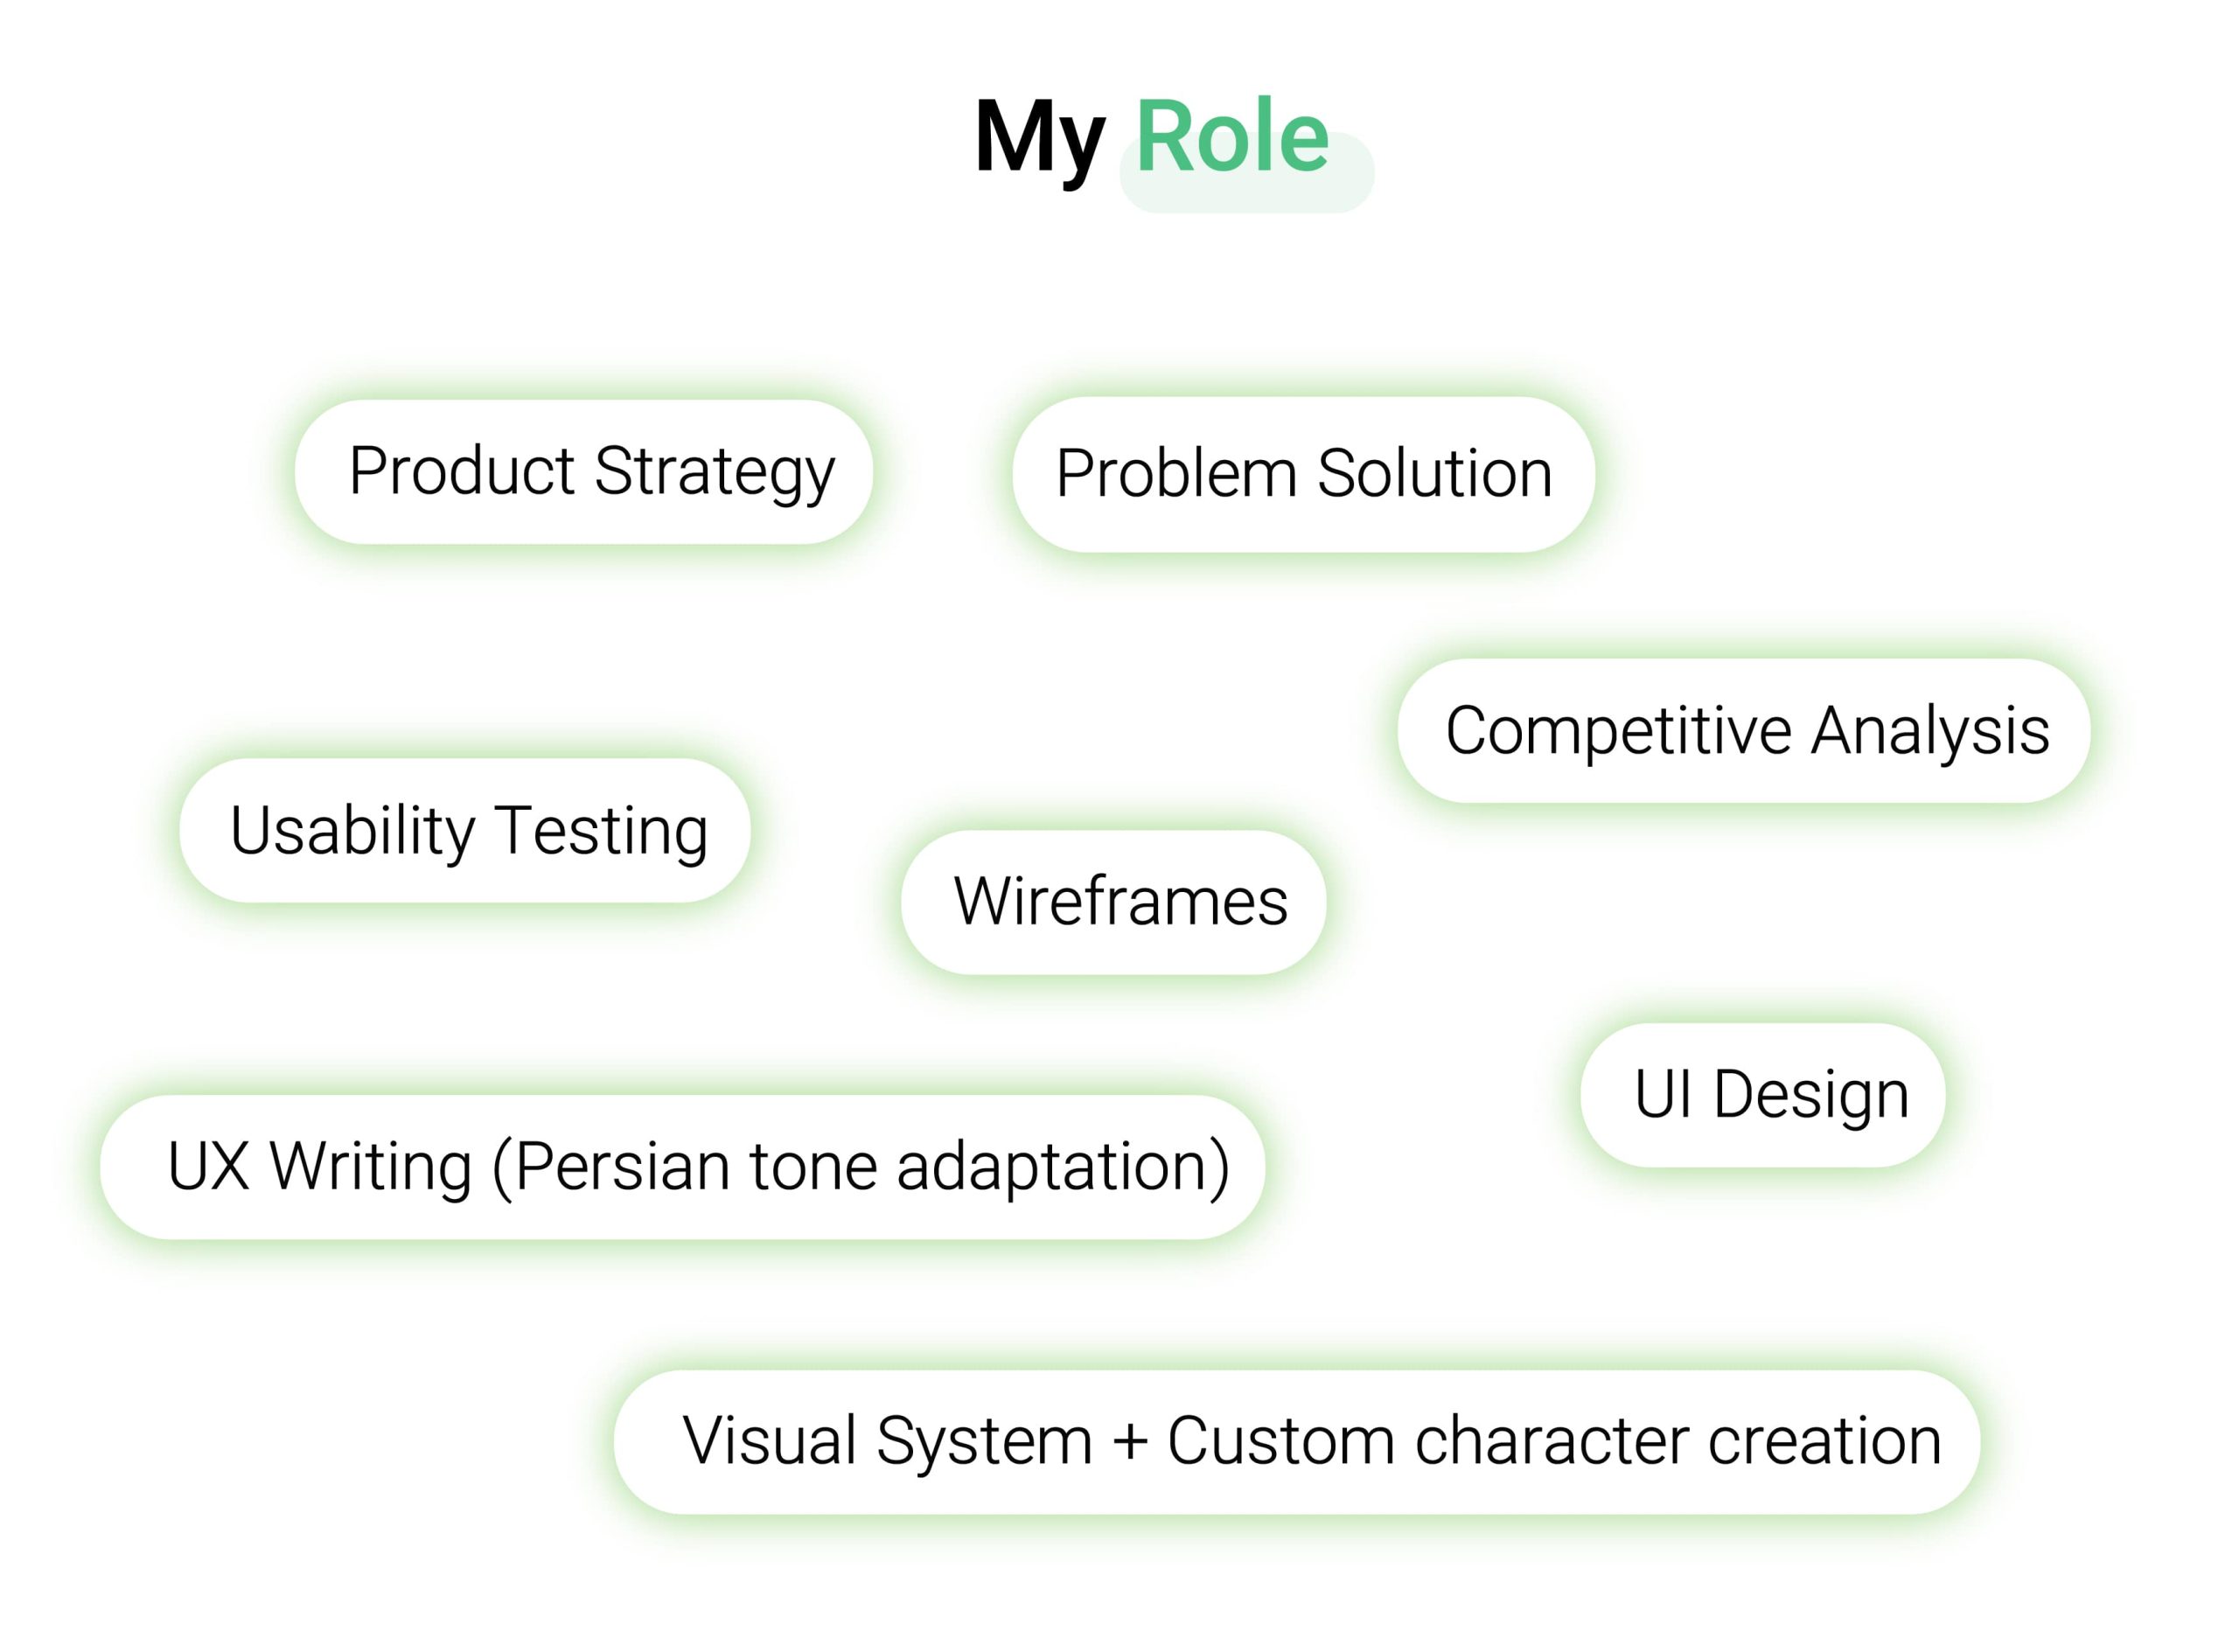
Task: Click the Competitive Analysis pill
Action: point(1744,731)
